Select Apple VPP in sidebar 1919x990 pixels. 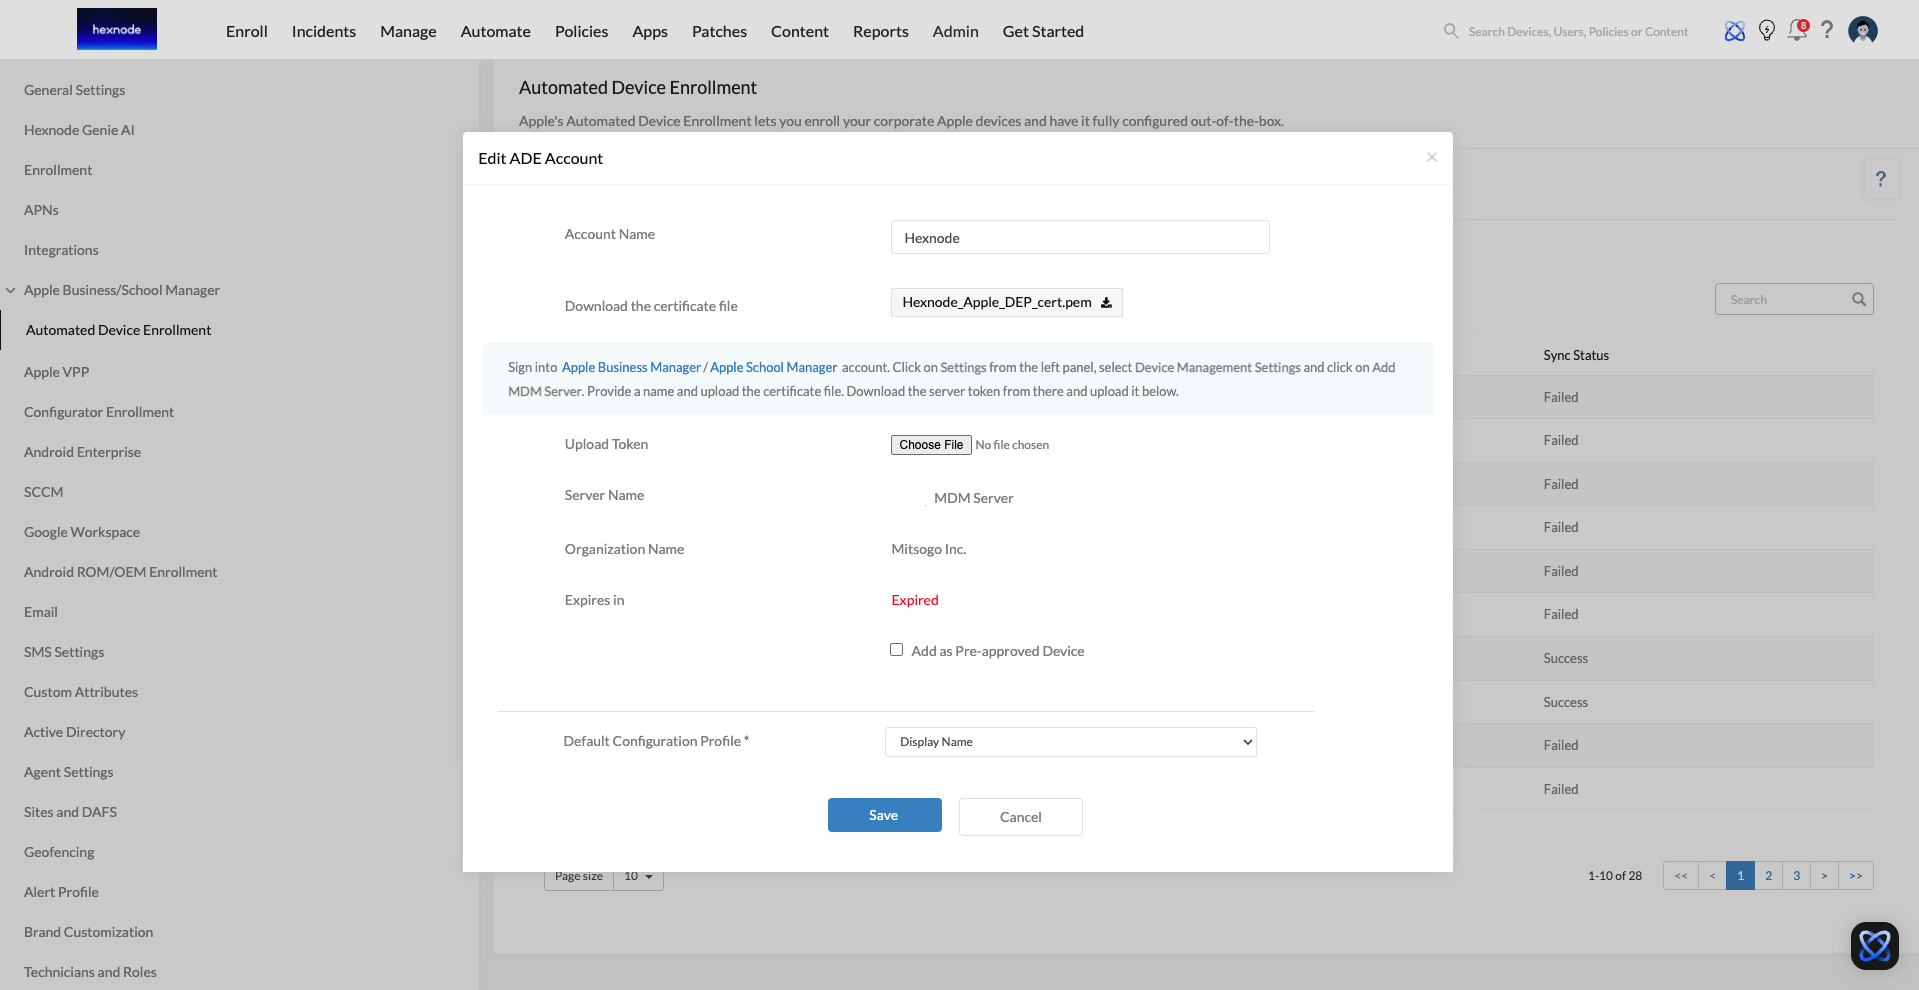click(x=57, y=372)
